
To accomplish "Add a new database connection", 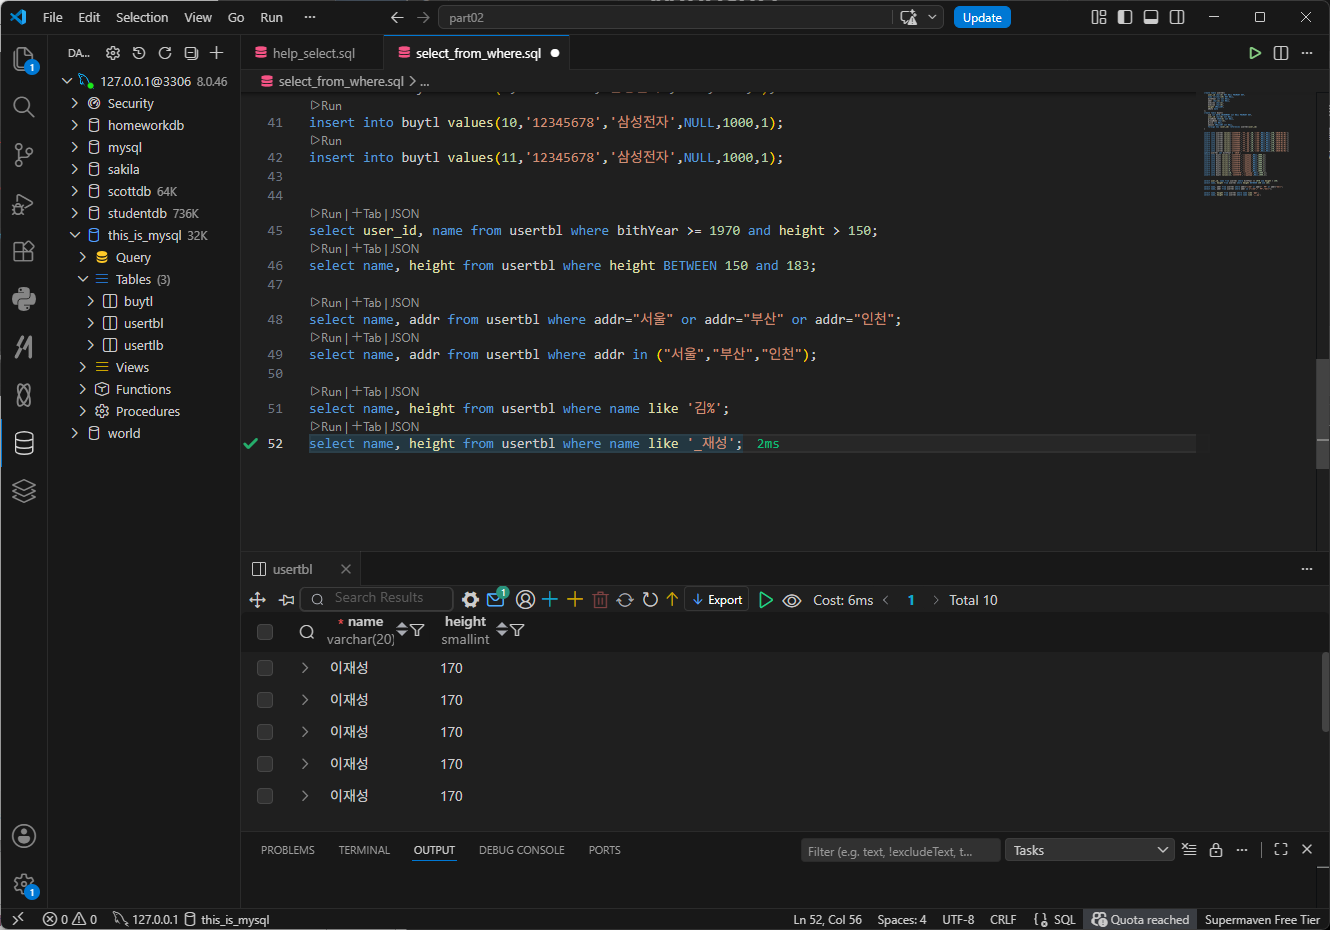I will pos(217,53).
